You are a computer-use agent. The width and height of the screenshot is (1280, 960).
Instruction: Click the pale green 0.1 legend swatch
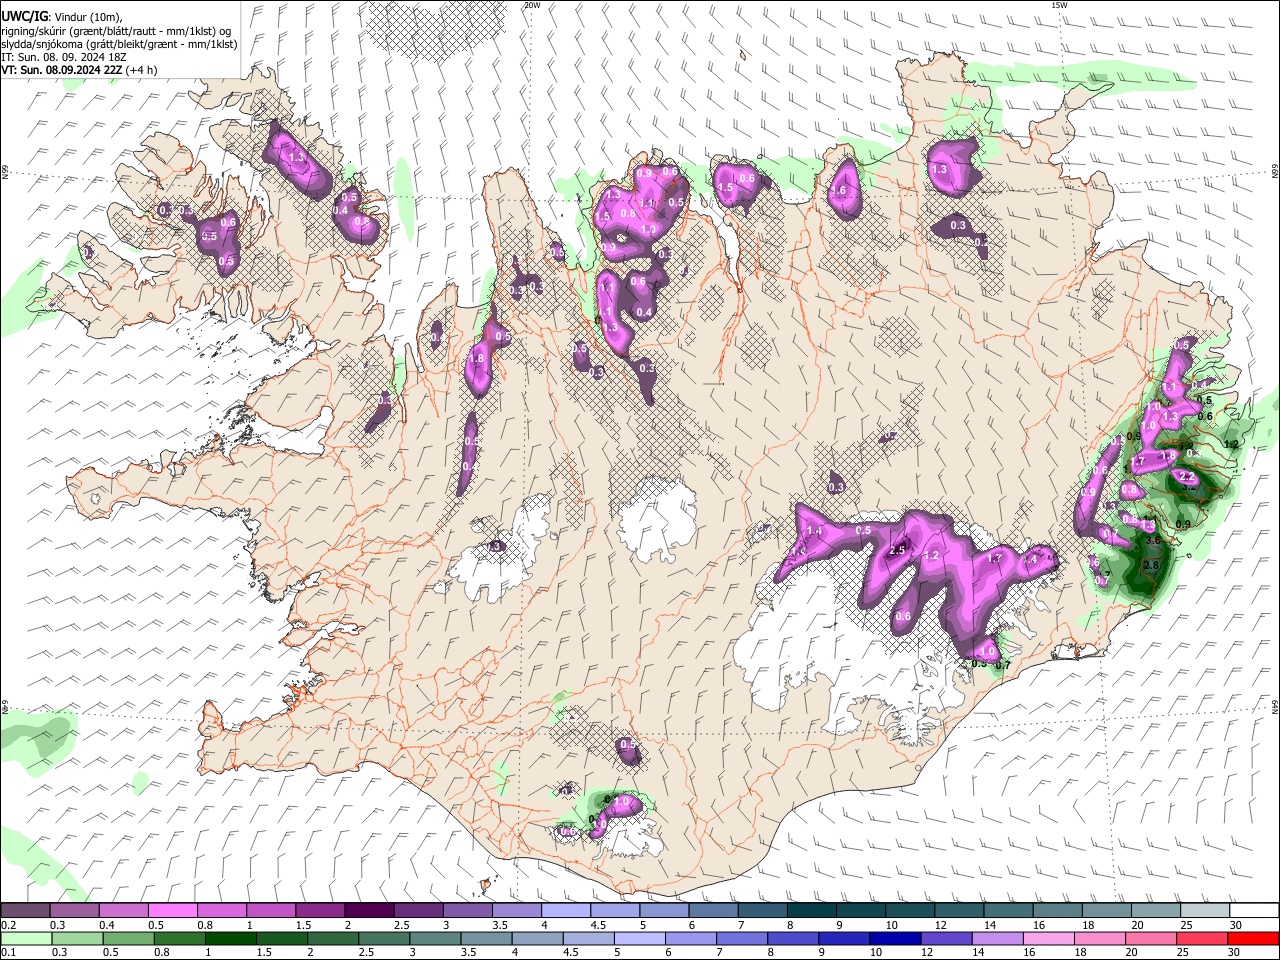[25, 938]
